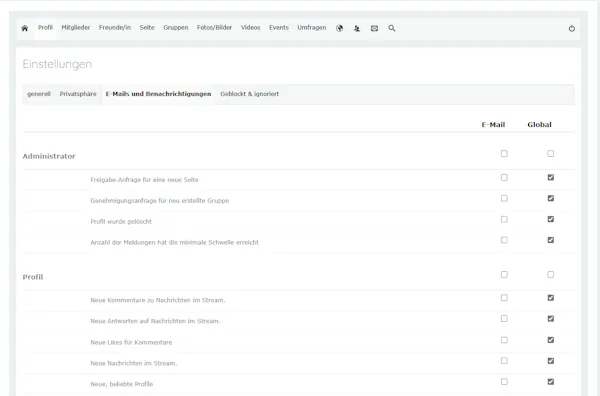Click 'Neue Likes für Kommentare' text

click(131, 342)
